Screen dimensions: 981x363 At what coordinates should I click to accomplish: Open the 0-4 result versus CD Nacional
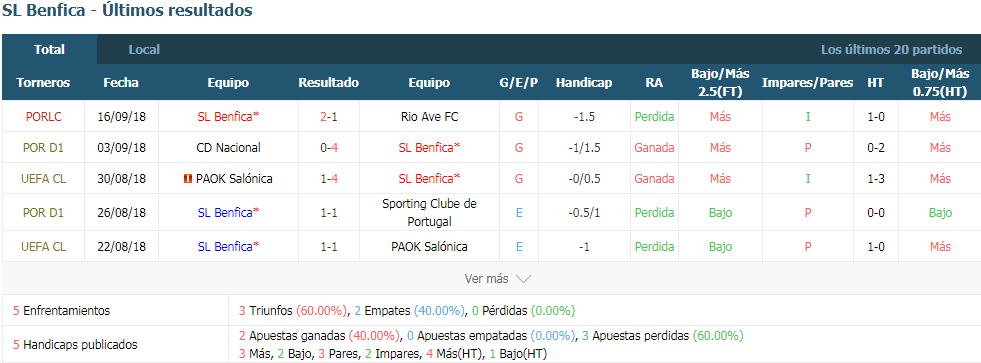point(328,148)
